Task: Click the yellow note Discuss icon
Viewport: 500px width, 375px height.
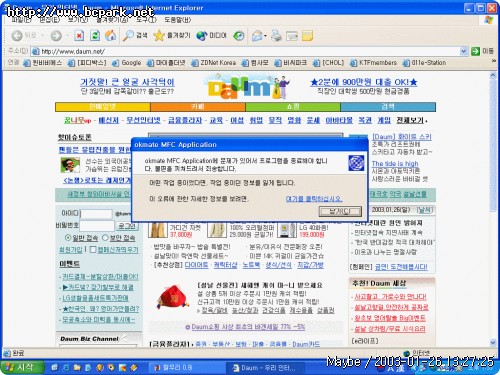Action: pyautogui.click(x=307, y=36)
